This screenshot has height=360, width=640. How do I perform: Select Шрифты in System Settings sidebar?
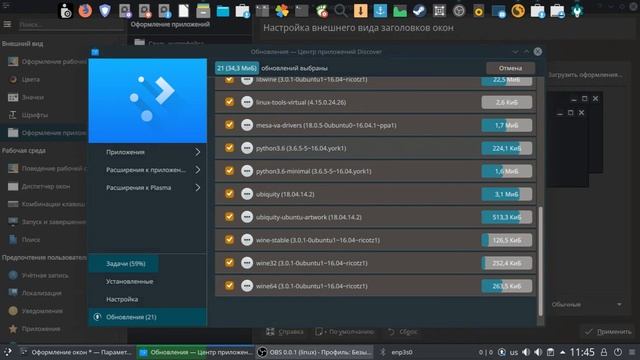point(35,115)
